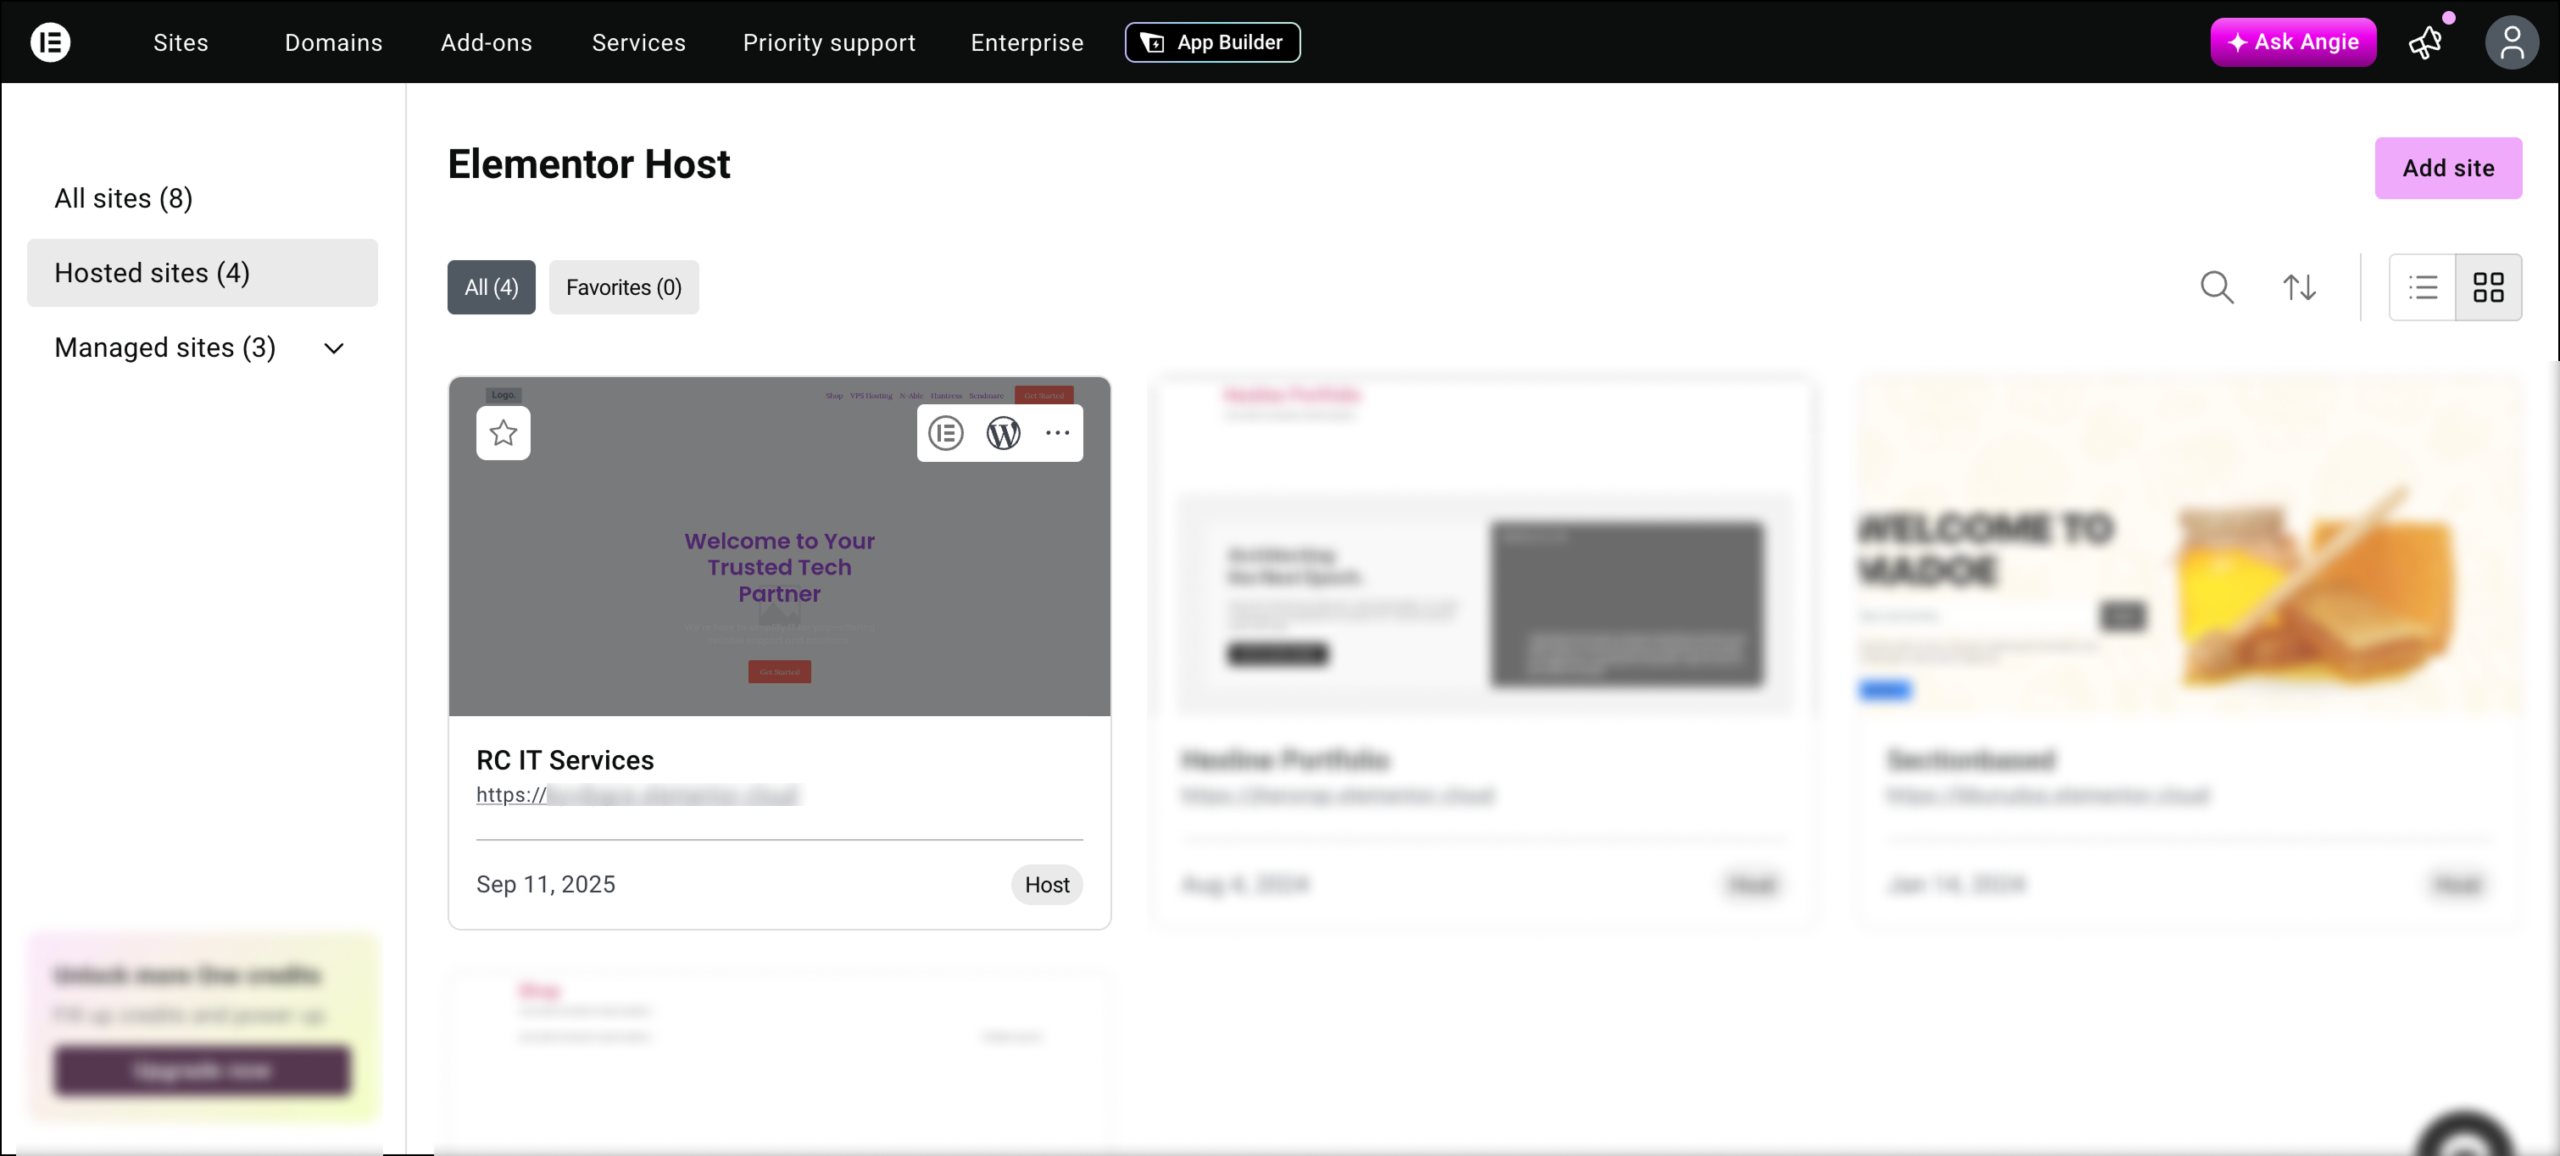This screenshot has height=1156, width=2560.
Task: Select Hosted sites (4) in sidebar
Action: 202,273
